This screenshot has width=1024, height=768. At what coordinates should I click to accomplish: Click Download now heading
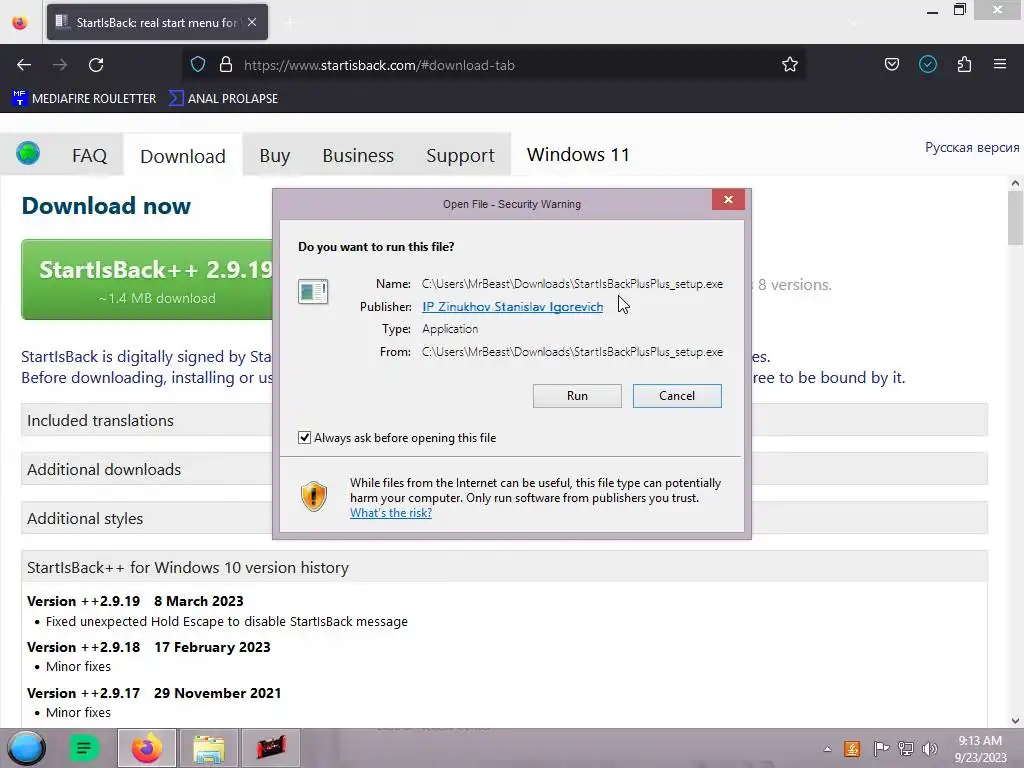point(106,206)
